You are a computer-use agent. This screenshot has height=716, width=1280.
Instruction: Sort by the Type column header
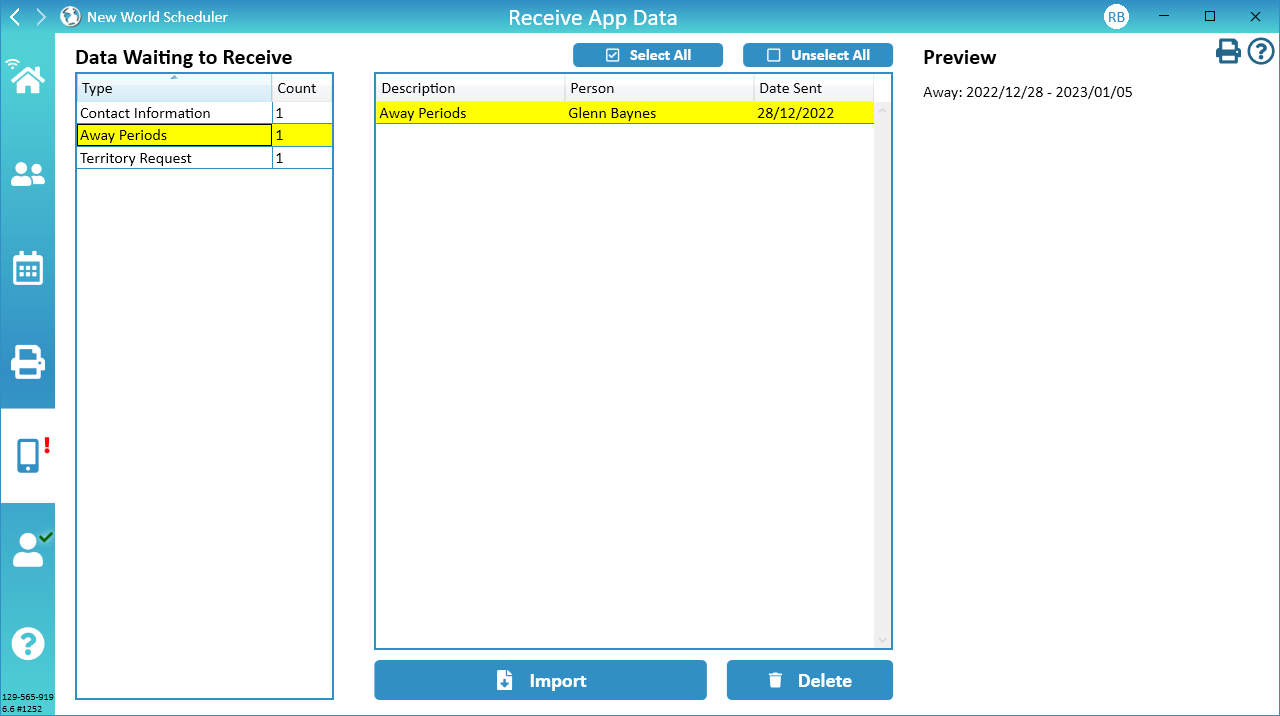[174, 88]
